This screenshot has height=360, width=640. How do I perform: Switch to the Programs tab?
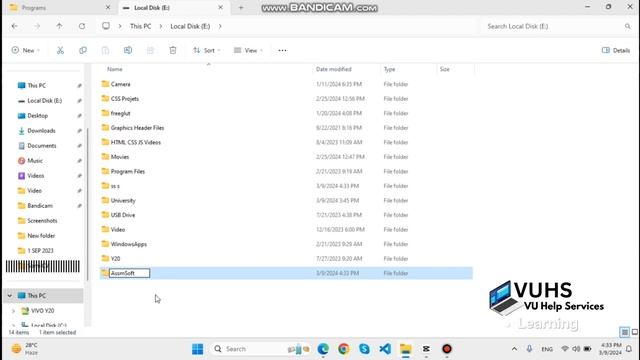[59, 8]
